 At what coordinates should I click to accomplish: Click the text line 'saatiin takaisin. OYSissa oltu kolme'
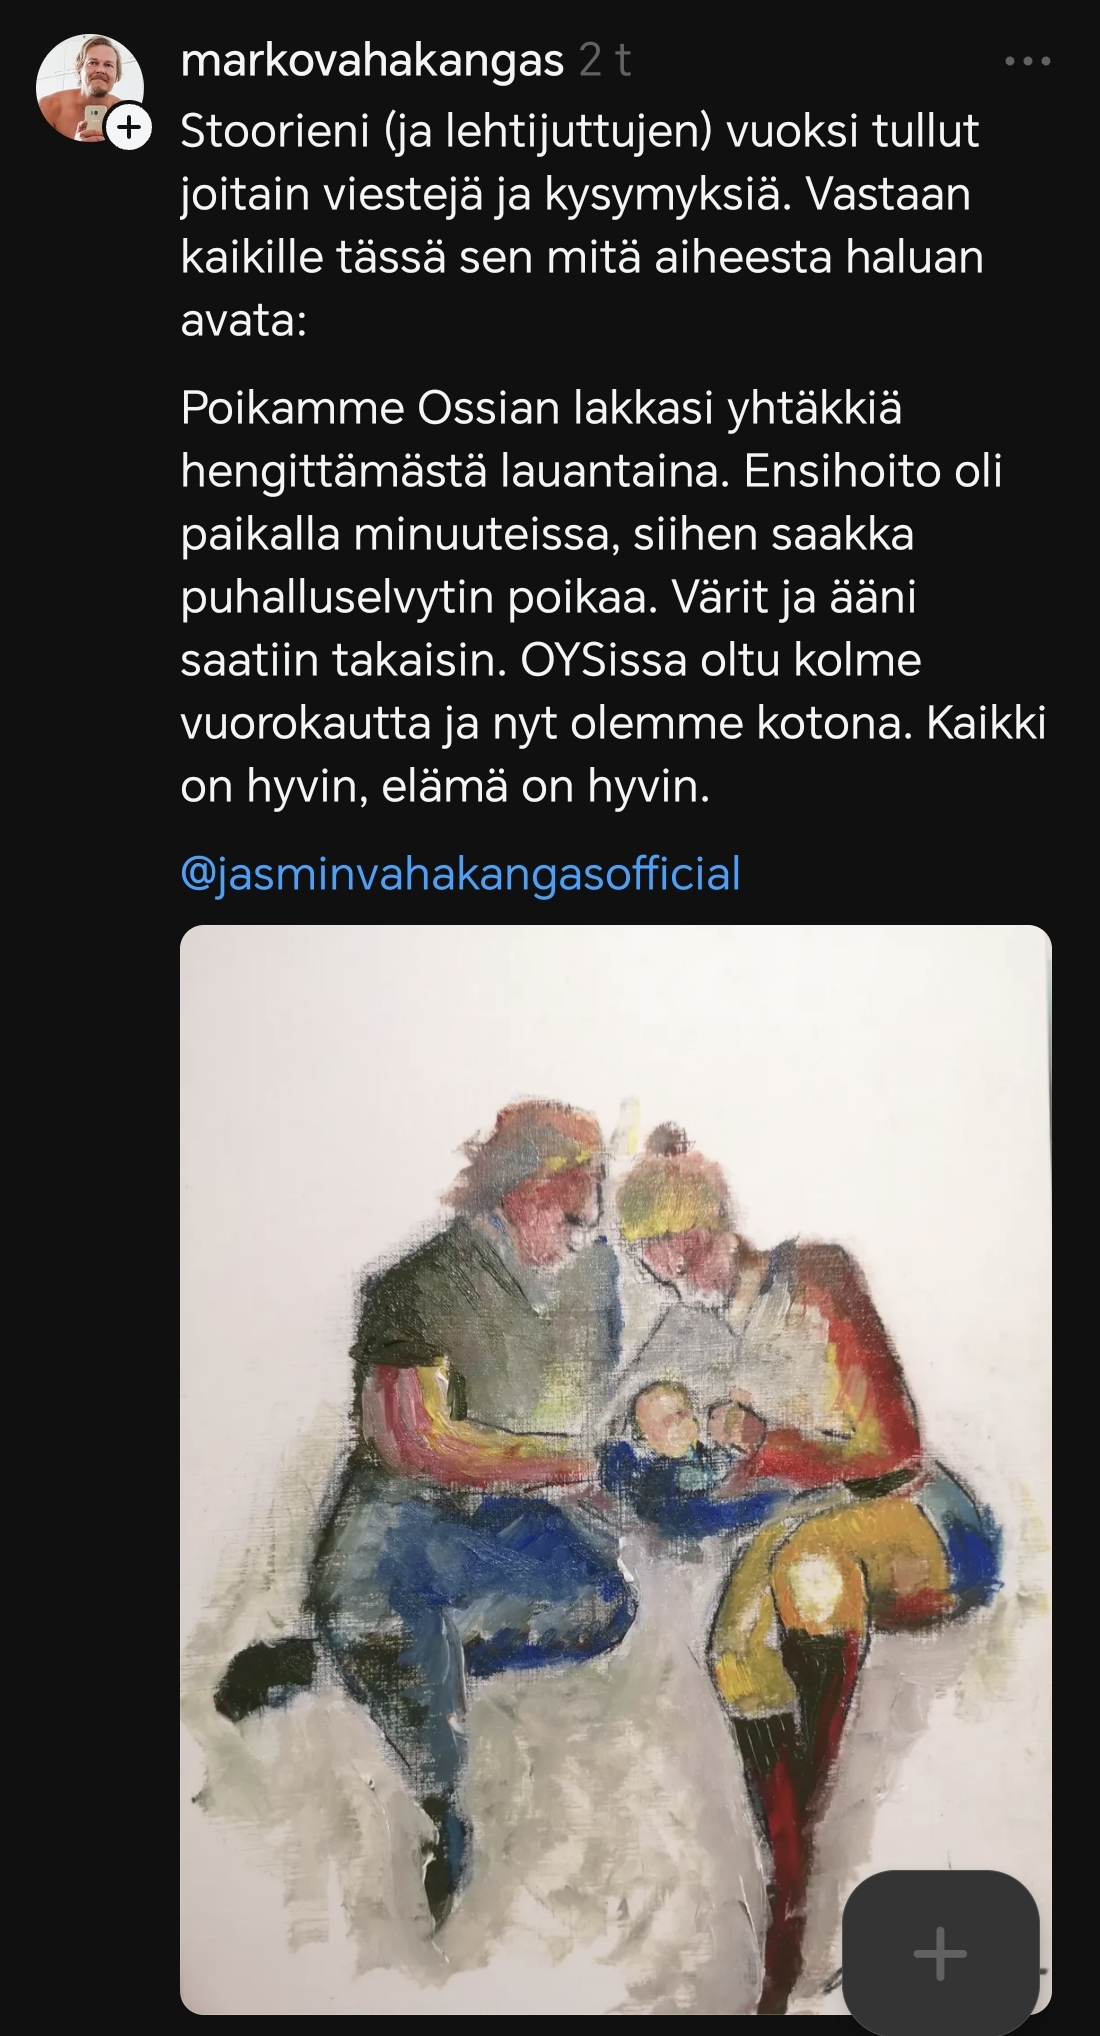pos(551,660)
